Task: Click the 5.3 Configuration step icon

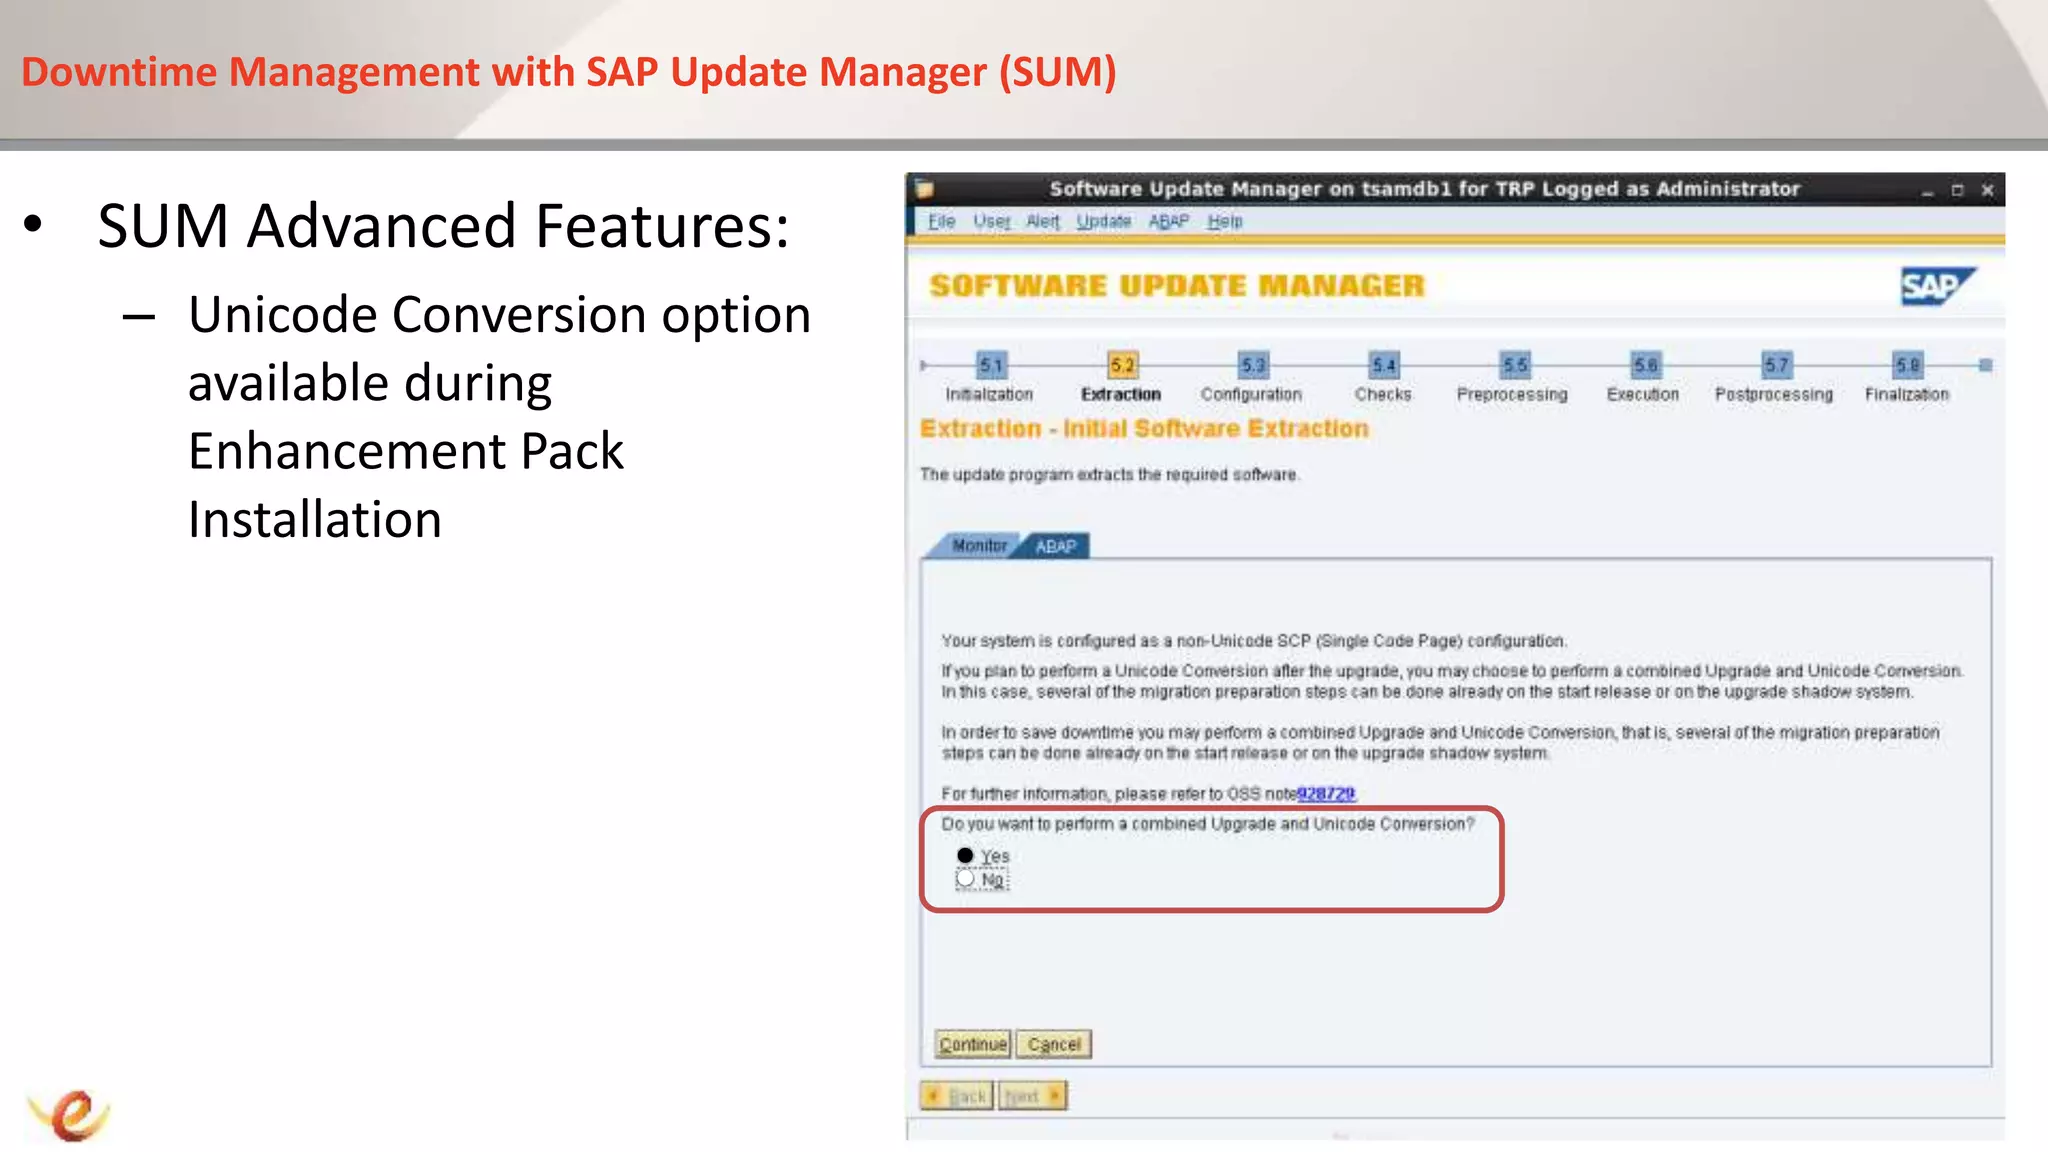Action: coord(1253,365)
